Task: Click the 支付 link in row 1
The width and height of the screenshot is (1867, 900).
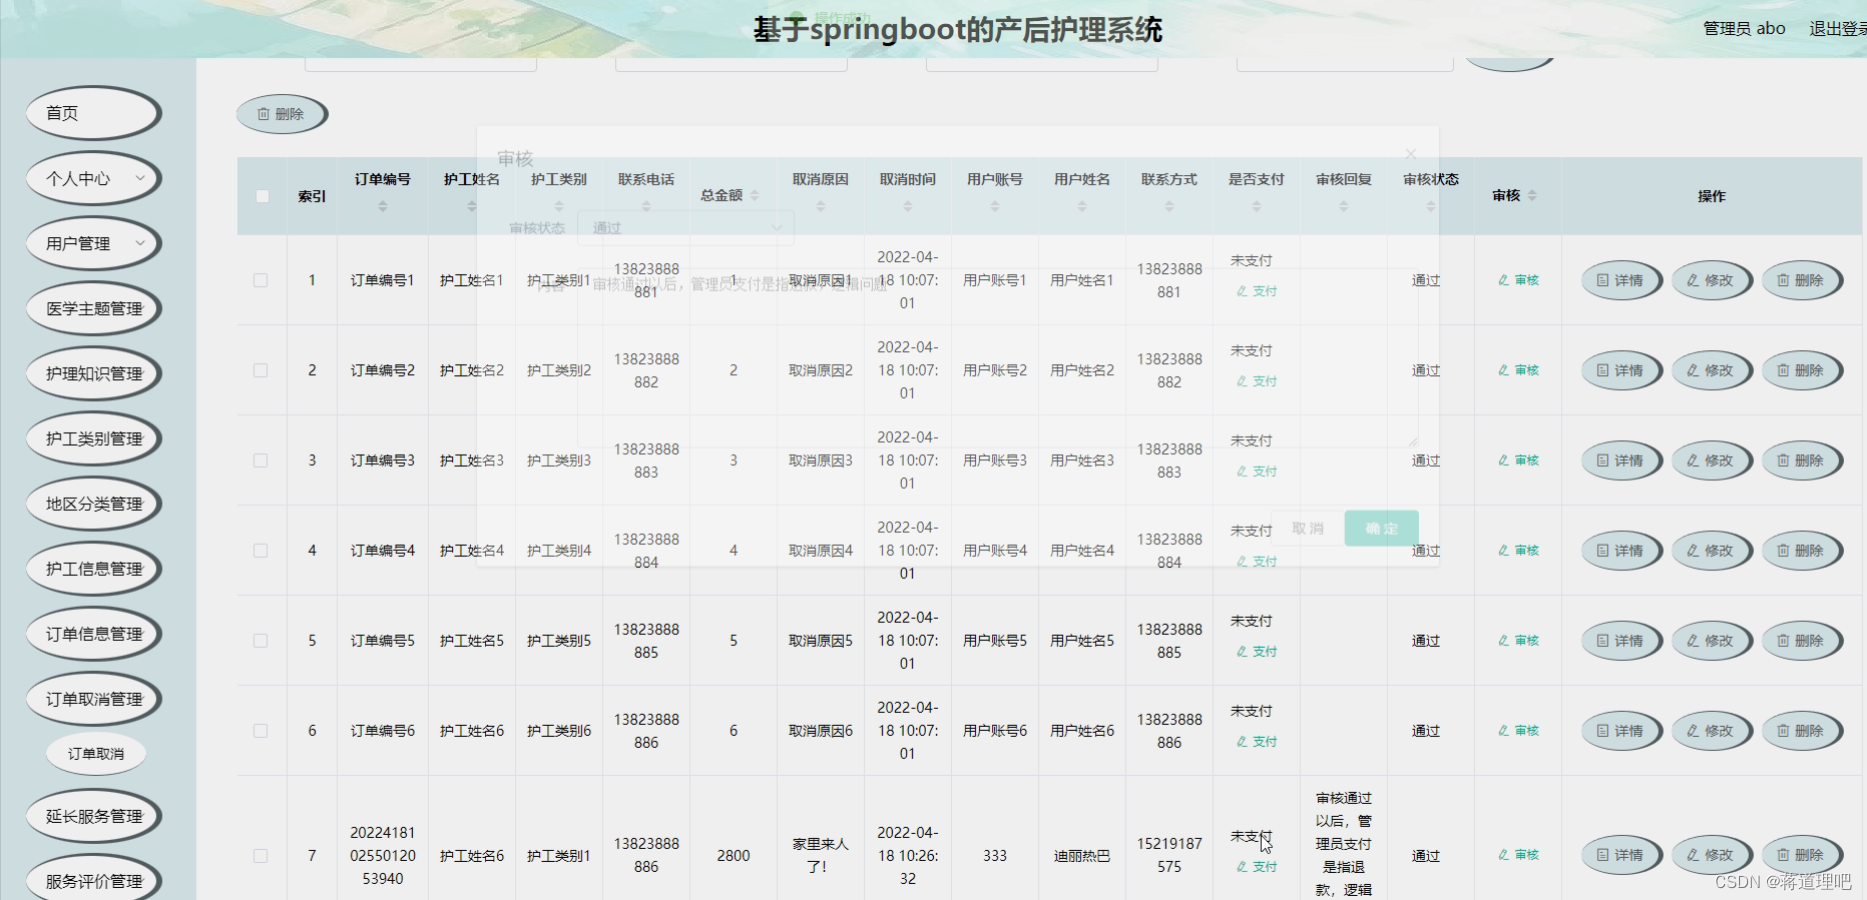Action: click(x=1257, y=291)
